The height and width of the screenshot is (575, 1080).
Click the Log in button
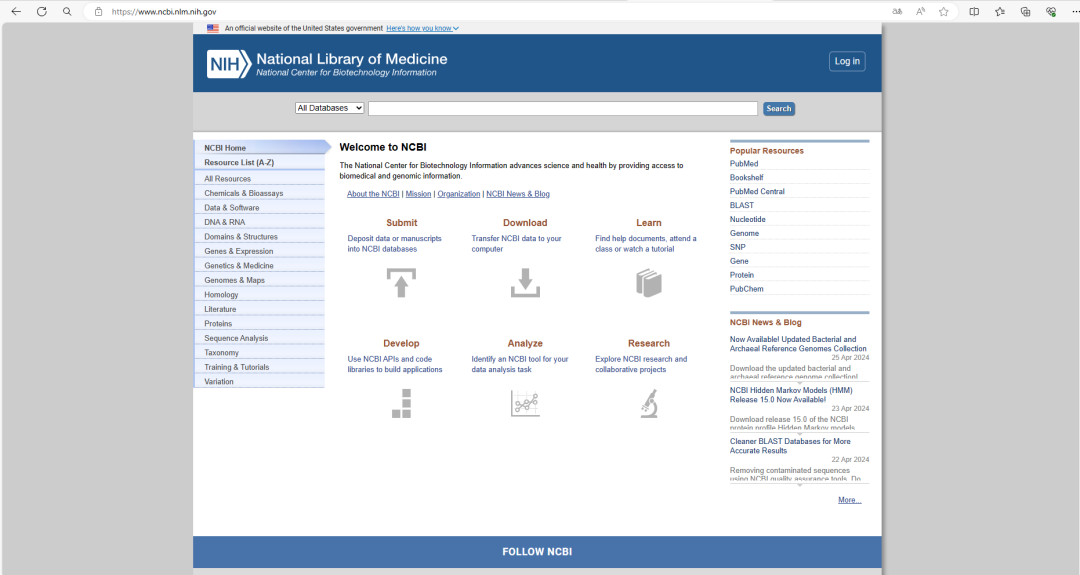[847, 61]
